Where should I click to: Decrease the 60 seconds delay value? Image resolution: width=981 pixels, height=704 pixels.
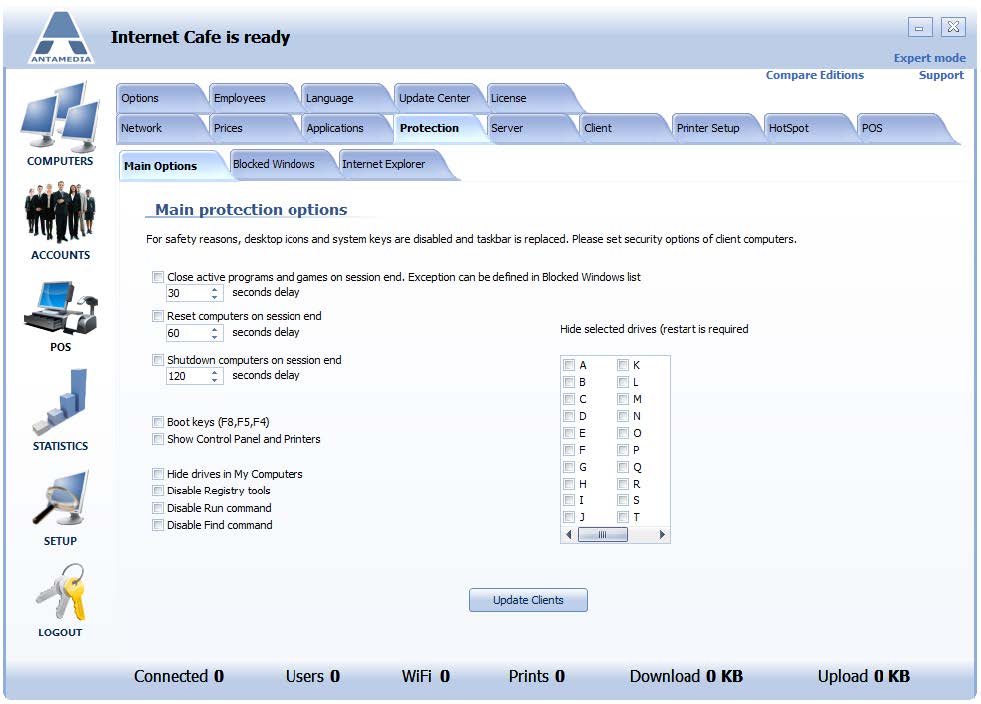(215, 337)
